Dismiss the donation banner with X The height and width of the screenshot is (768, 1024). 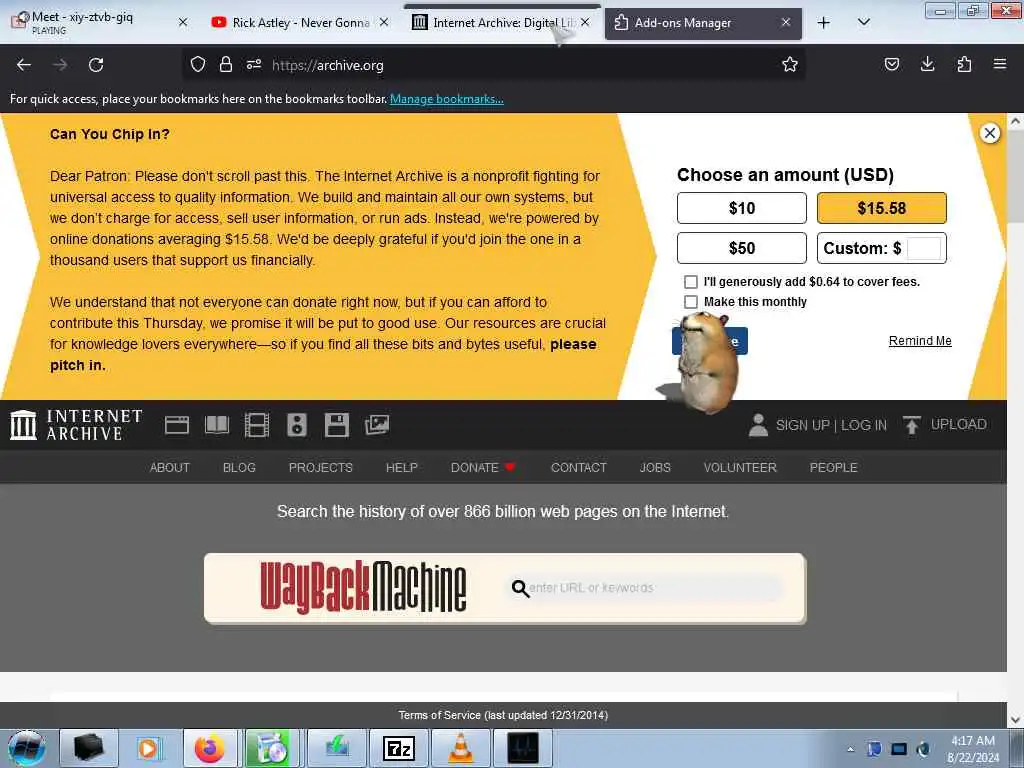pos(990,133)
